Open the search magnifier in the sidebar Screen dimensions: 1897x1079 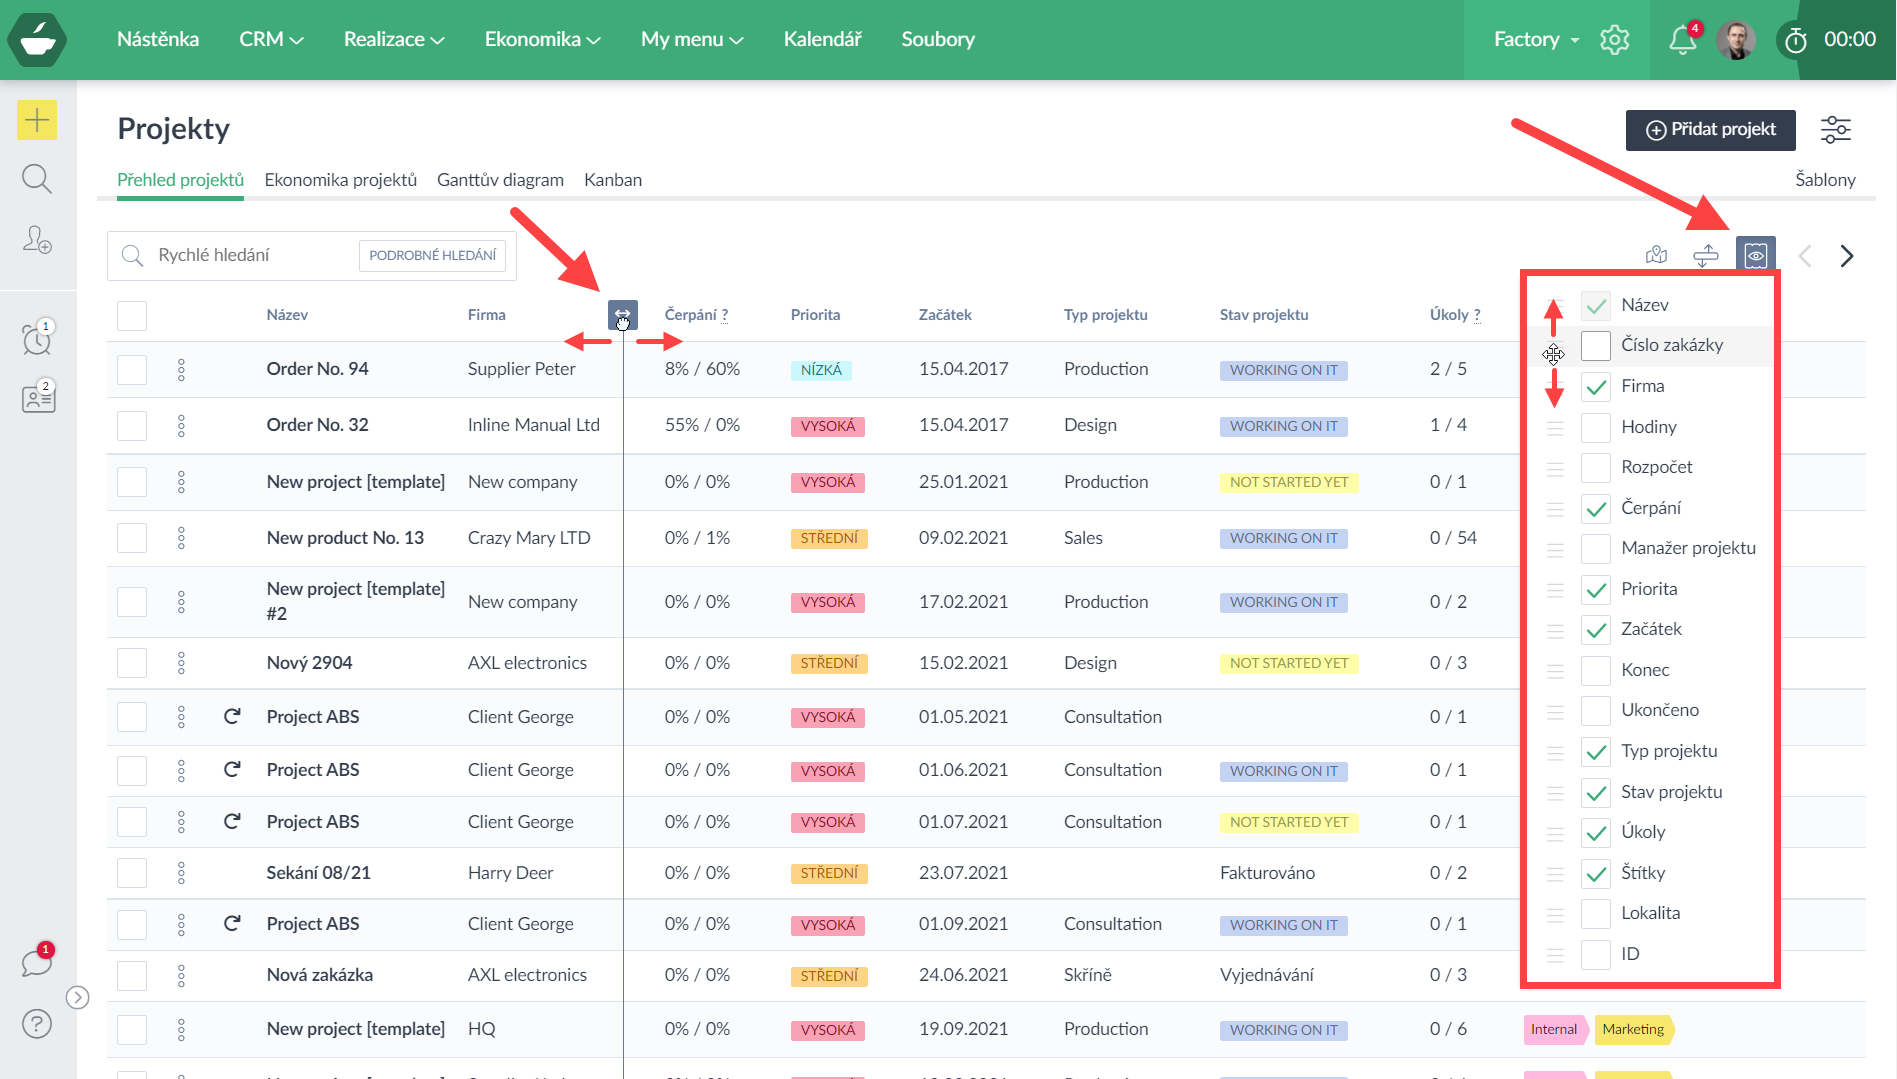point(37,179)
